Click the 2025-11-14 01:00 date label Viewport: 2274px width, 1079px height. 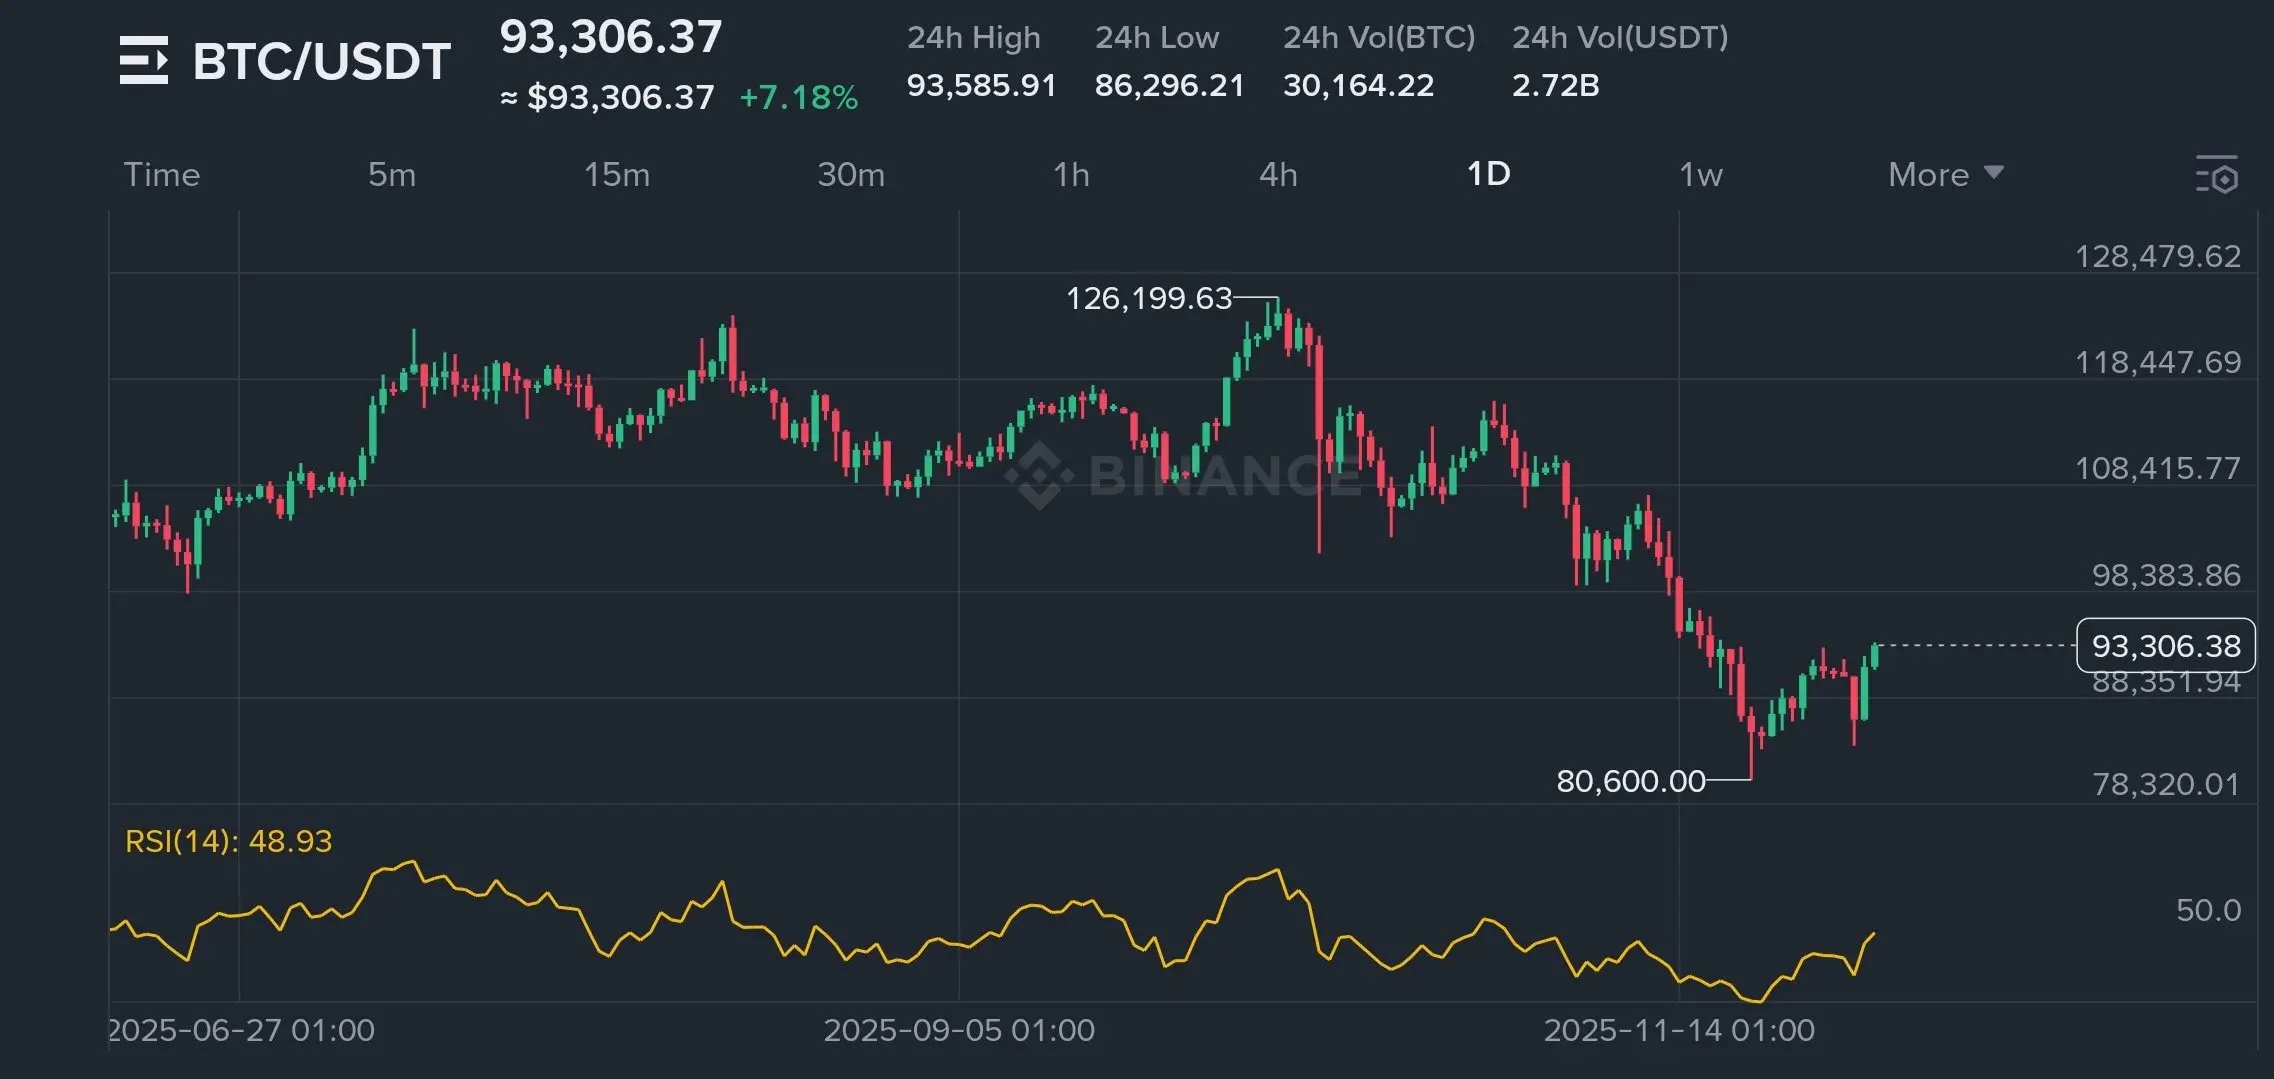click(1679, 1030)
